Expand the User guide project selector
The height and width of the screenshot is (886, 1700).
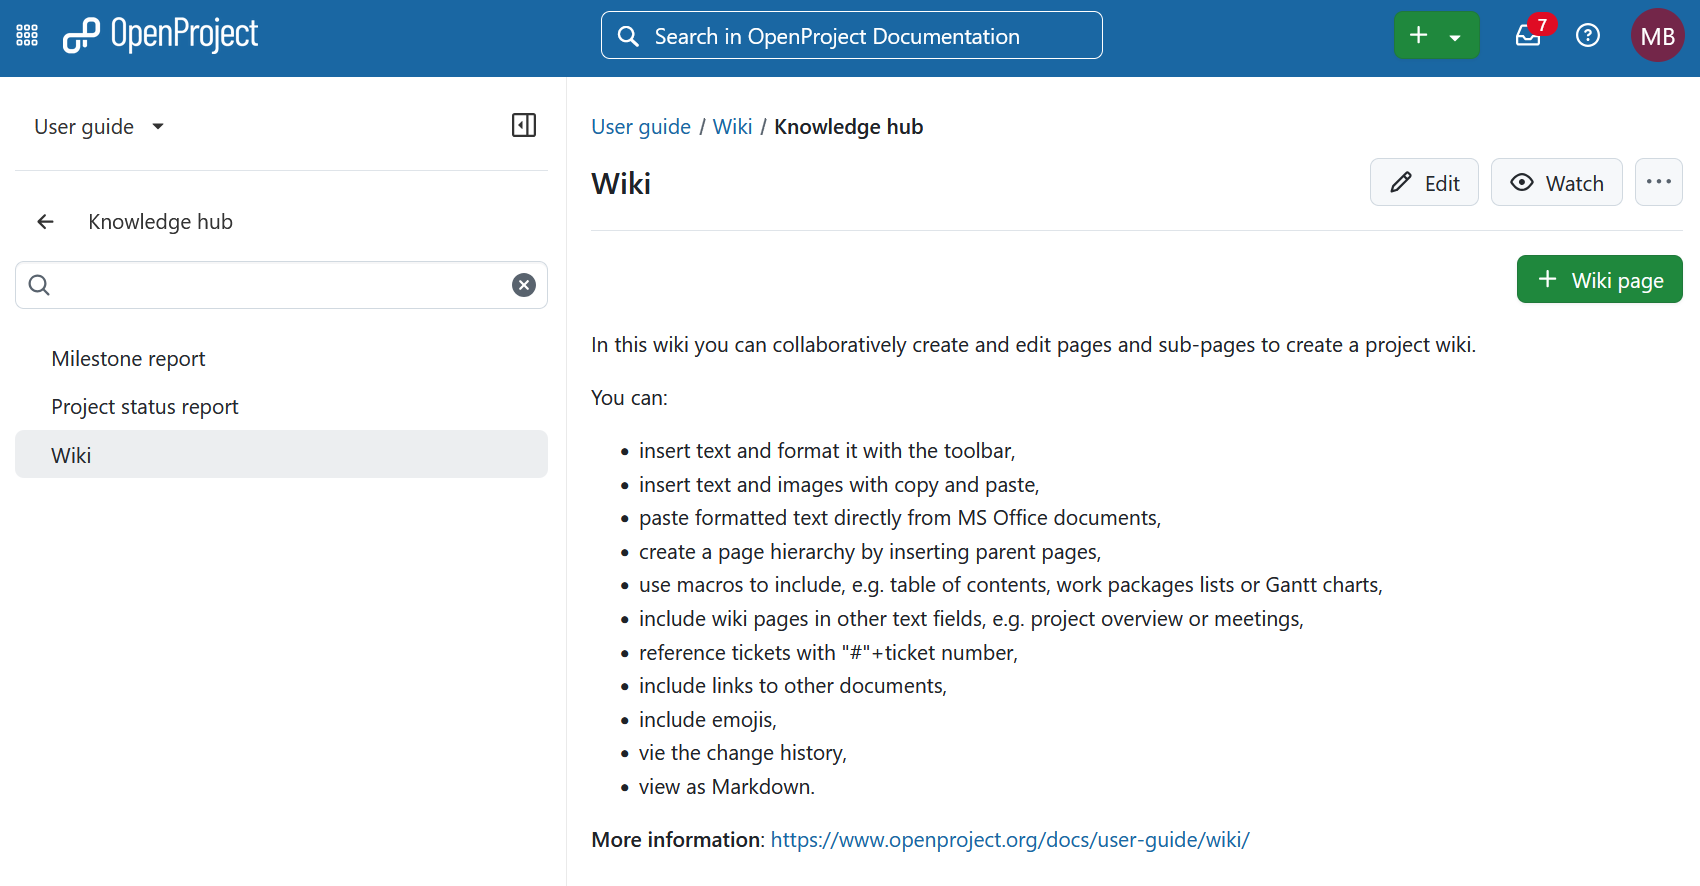pyautogui.click(x=99, y=127)
